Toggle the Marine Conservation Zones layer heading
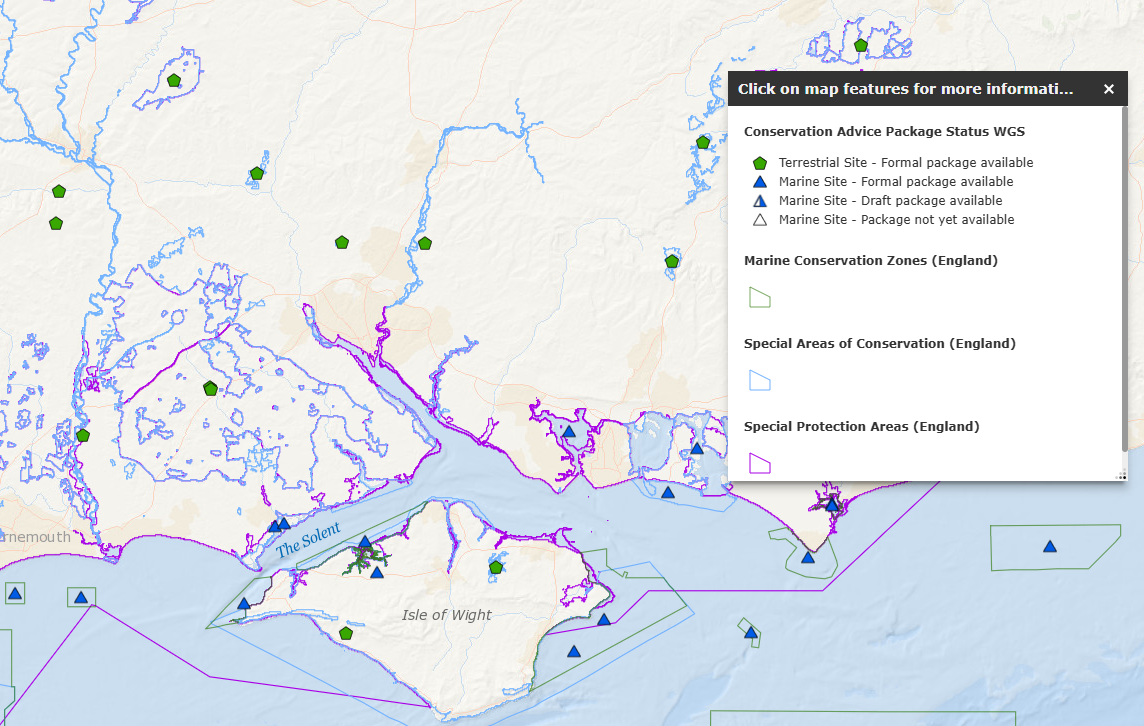 coord(873,260)
